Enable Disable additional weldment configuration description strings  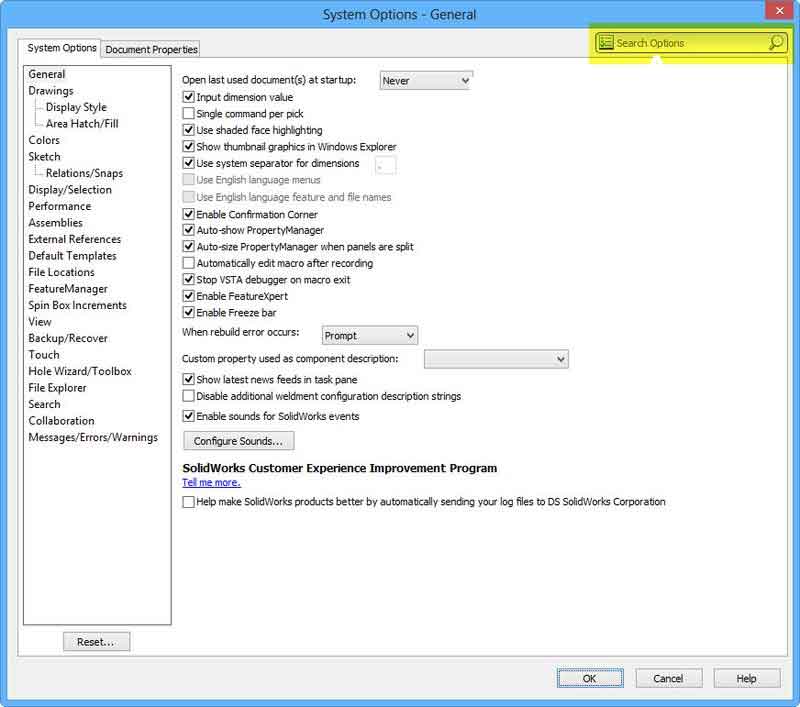pyautogui.click(x=188, y=396)
